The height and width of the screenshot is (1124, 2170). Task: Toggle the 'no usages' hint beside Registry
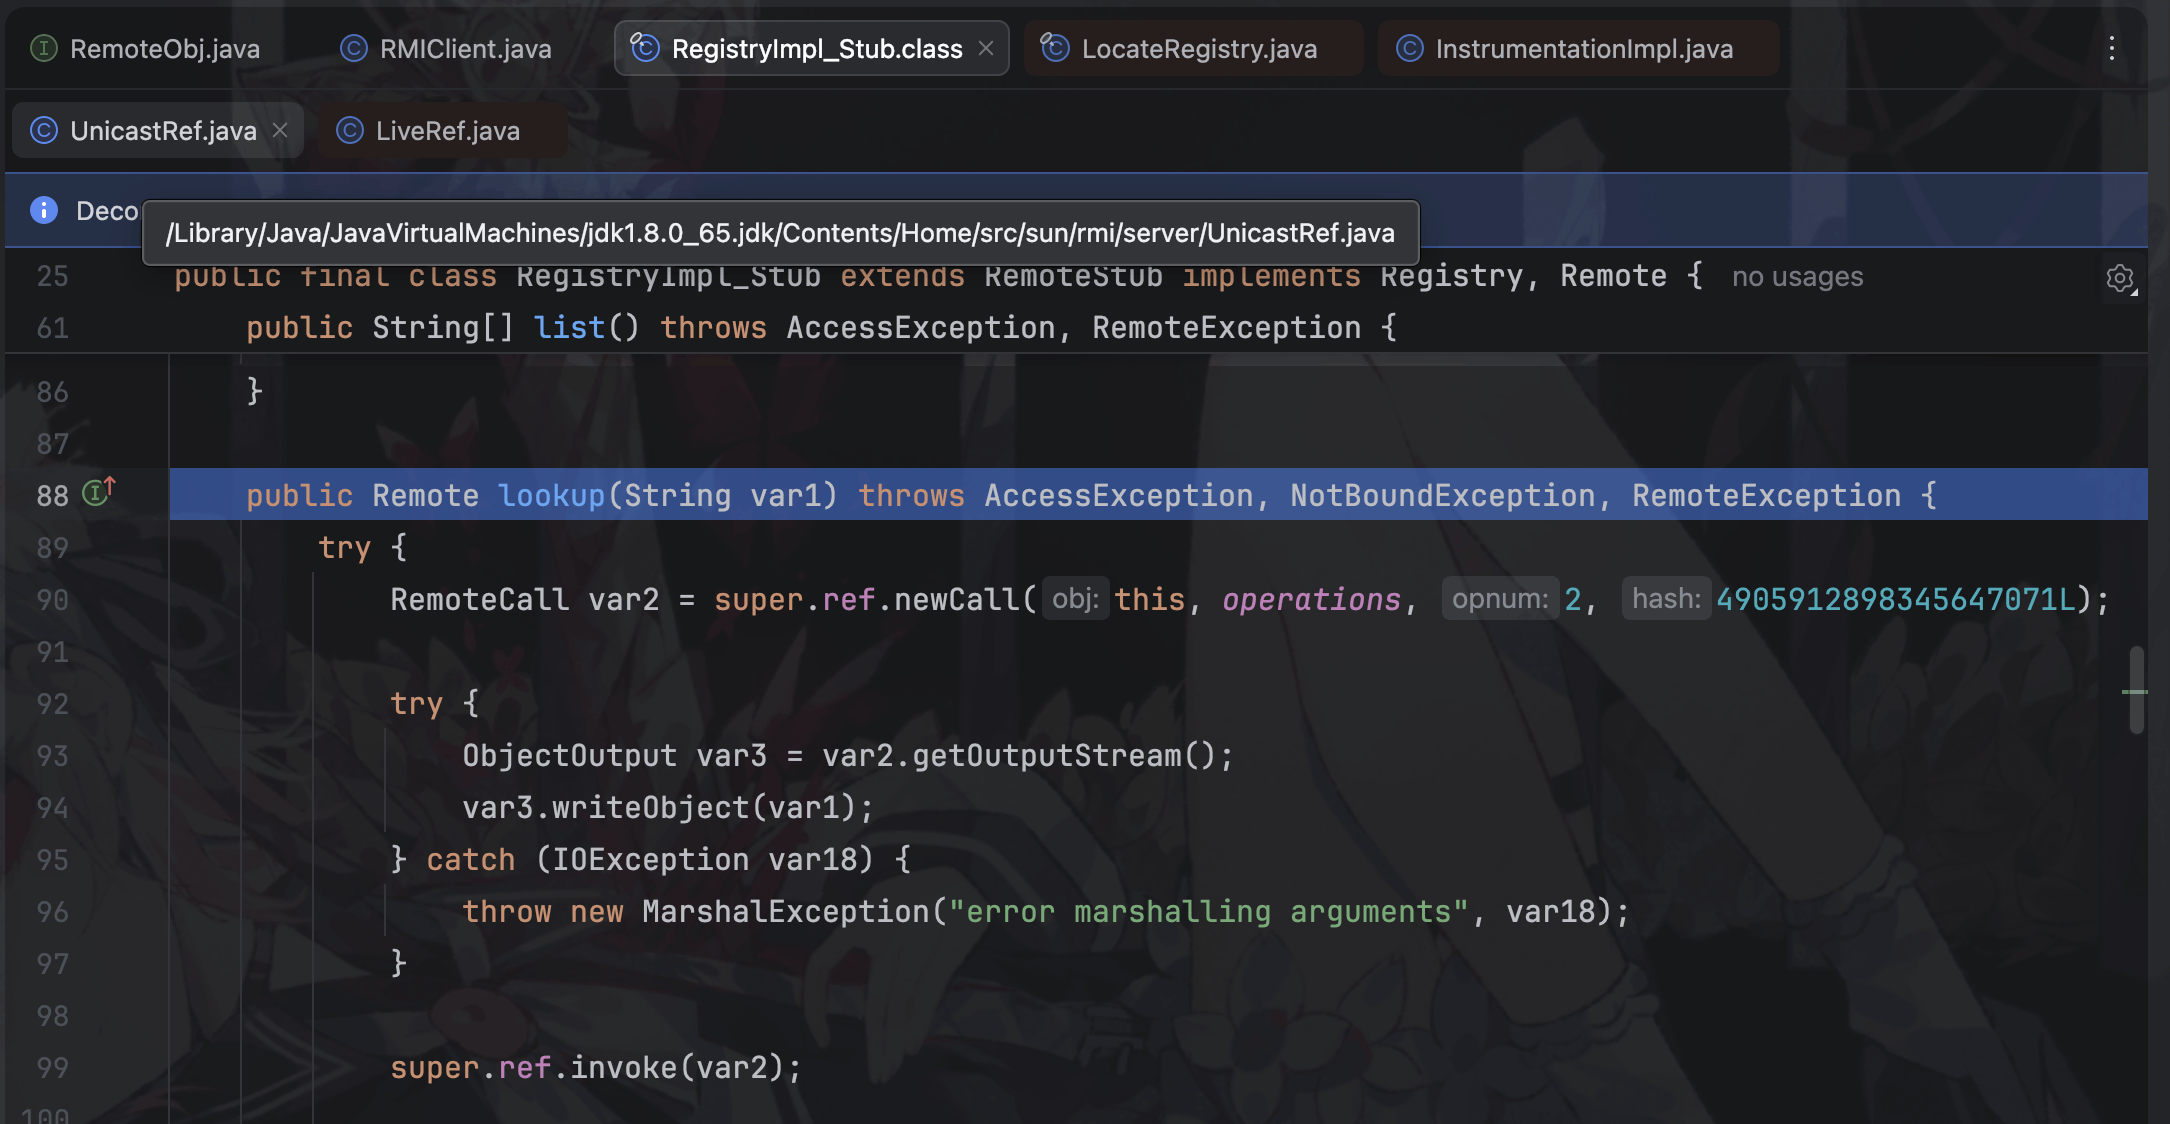click(1797, 277)
